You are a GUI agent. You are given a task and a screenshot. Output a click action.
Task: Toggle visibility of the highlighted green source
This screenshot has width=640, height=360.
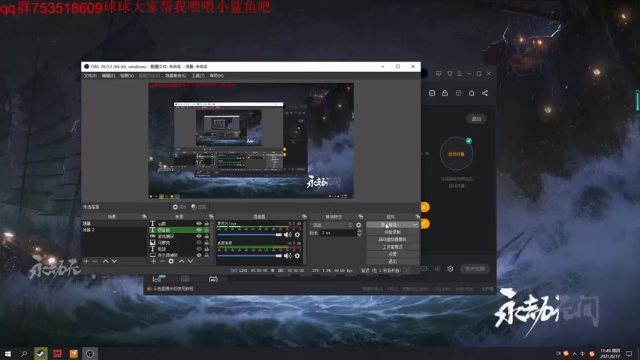pos(199,230)
